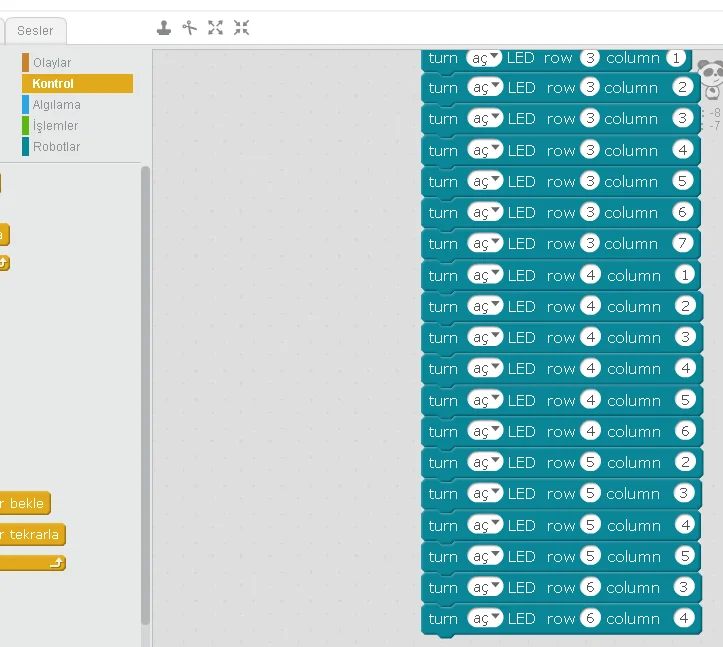Edit the column value in row 3 column 1 block

676,58
